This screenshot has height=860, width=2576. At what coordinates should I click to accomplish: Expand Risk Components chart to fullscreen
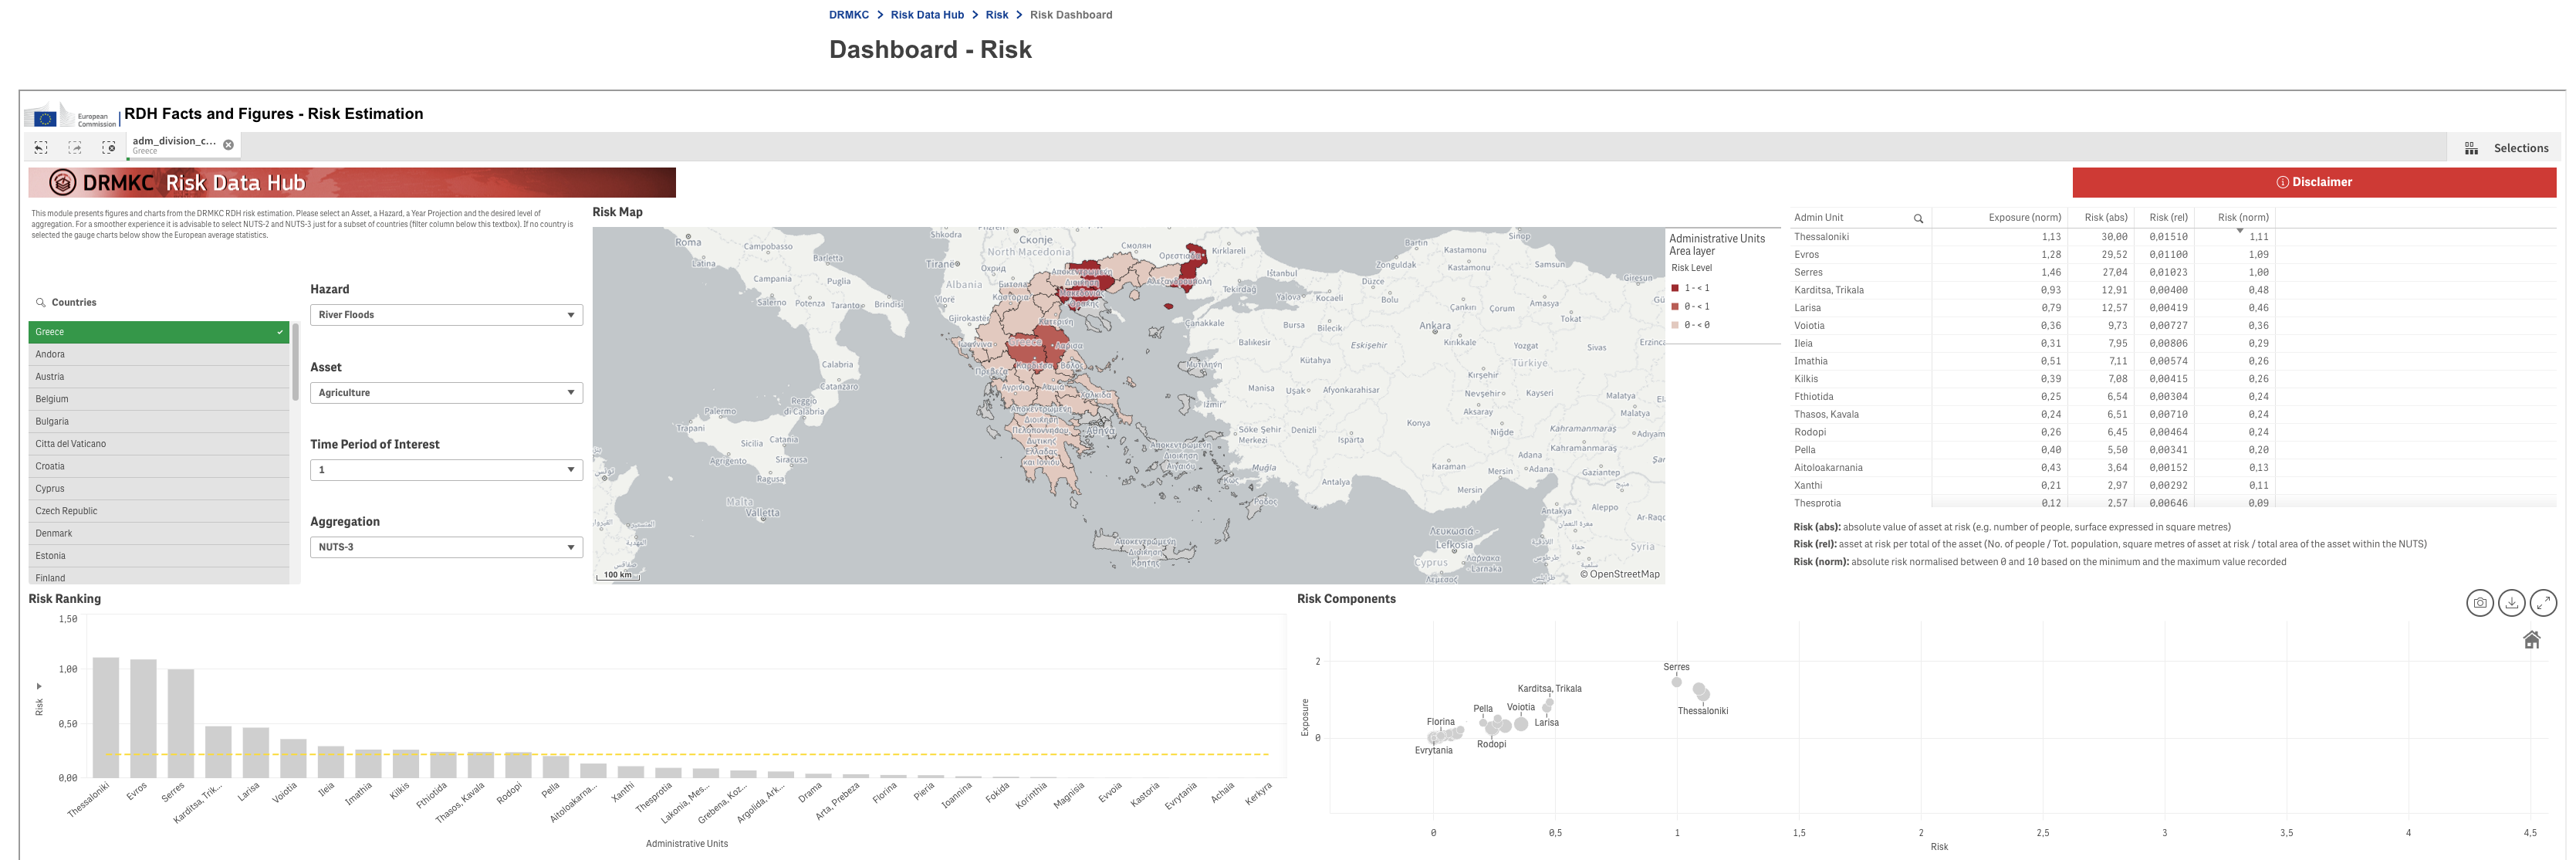(2543, 603)
